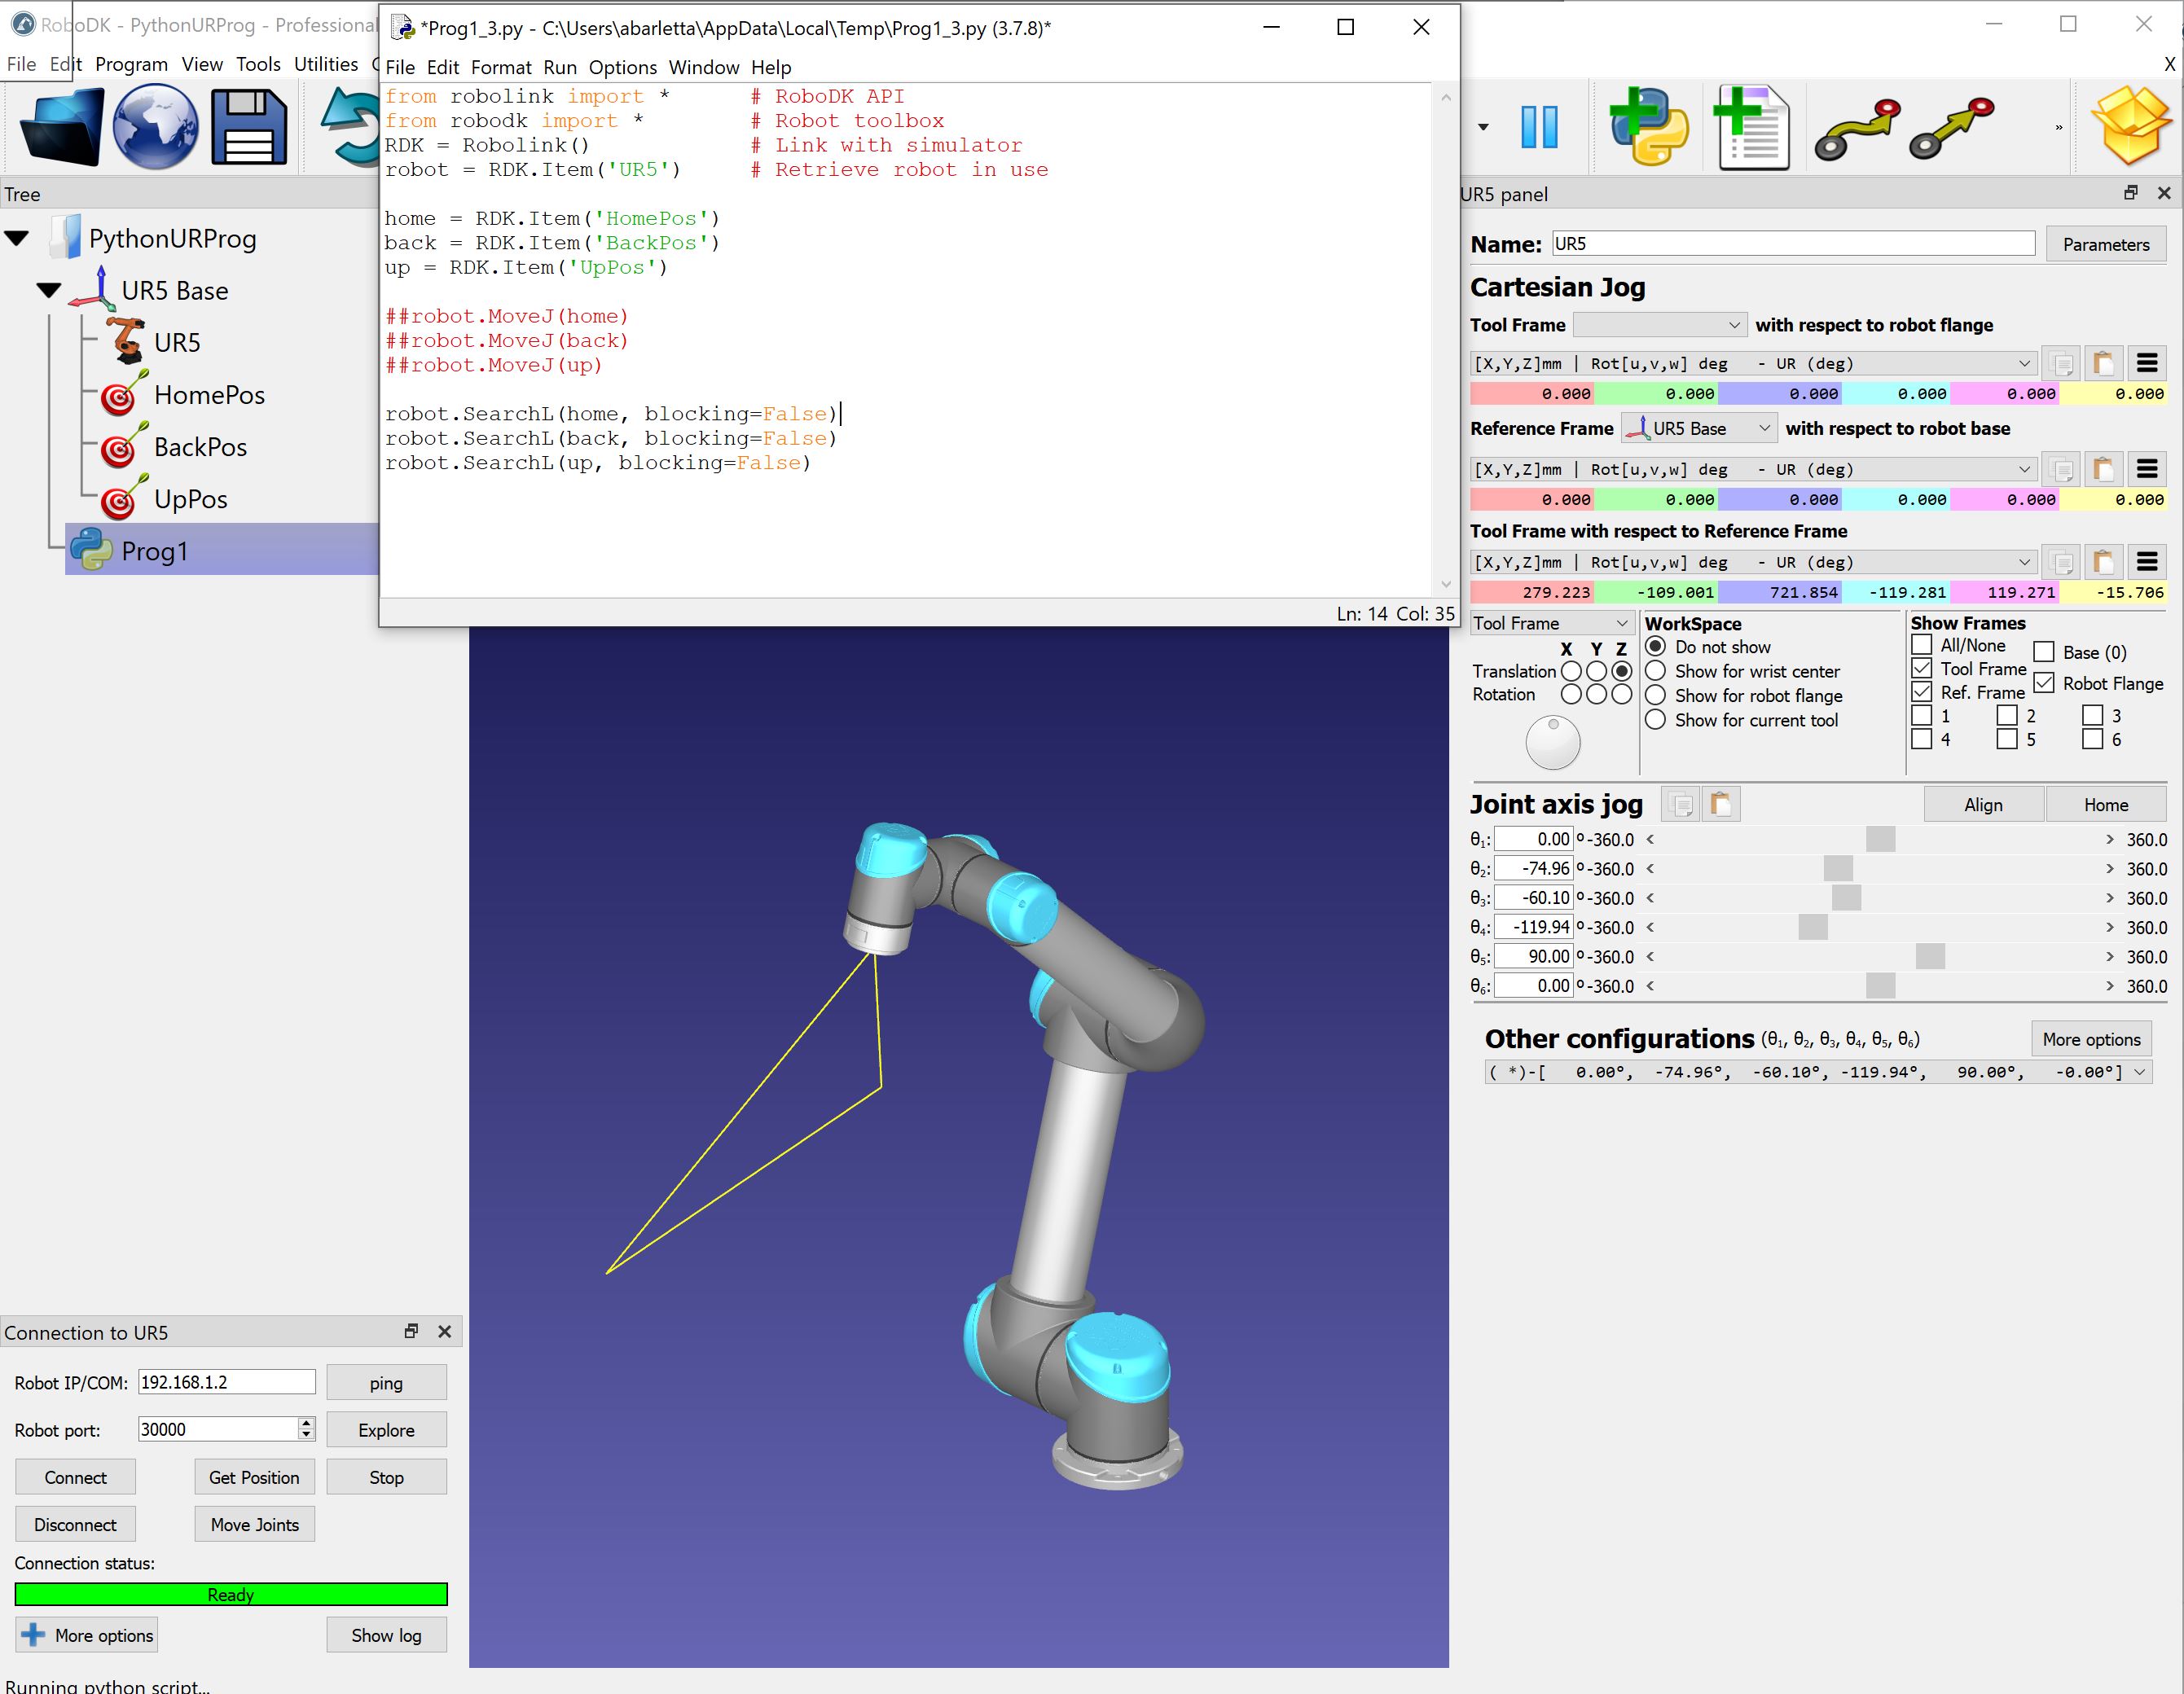Screen dimensions: 2184x1694
Task: Click the Add Program toolbar icon
Action: pyautogui.click(x=1752, y=127)
